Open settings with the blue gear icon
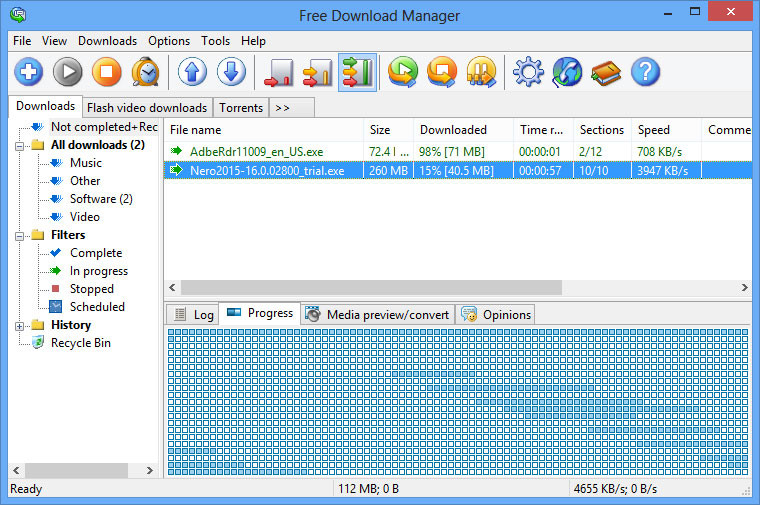This screenshot has height=505, width=760. click(528, 72)
